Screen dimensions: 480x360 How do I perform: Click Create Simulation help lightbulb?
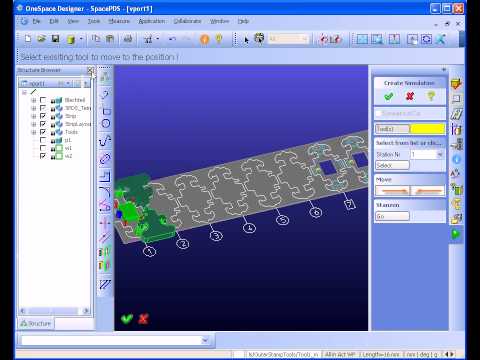[431, 97]
